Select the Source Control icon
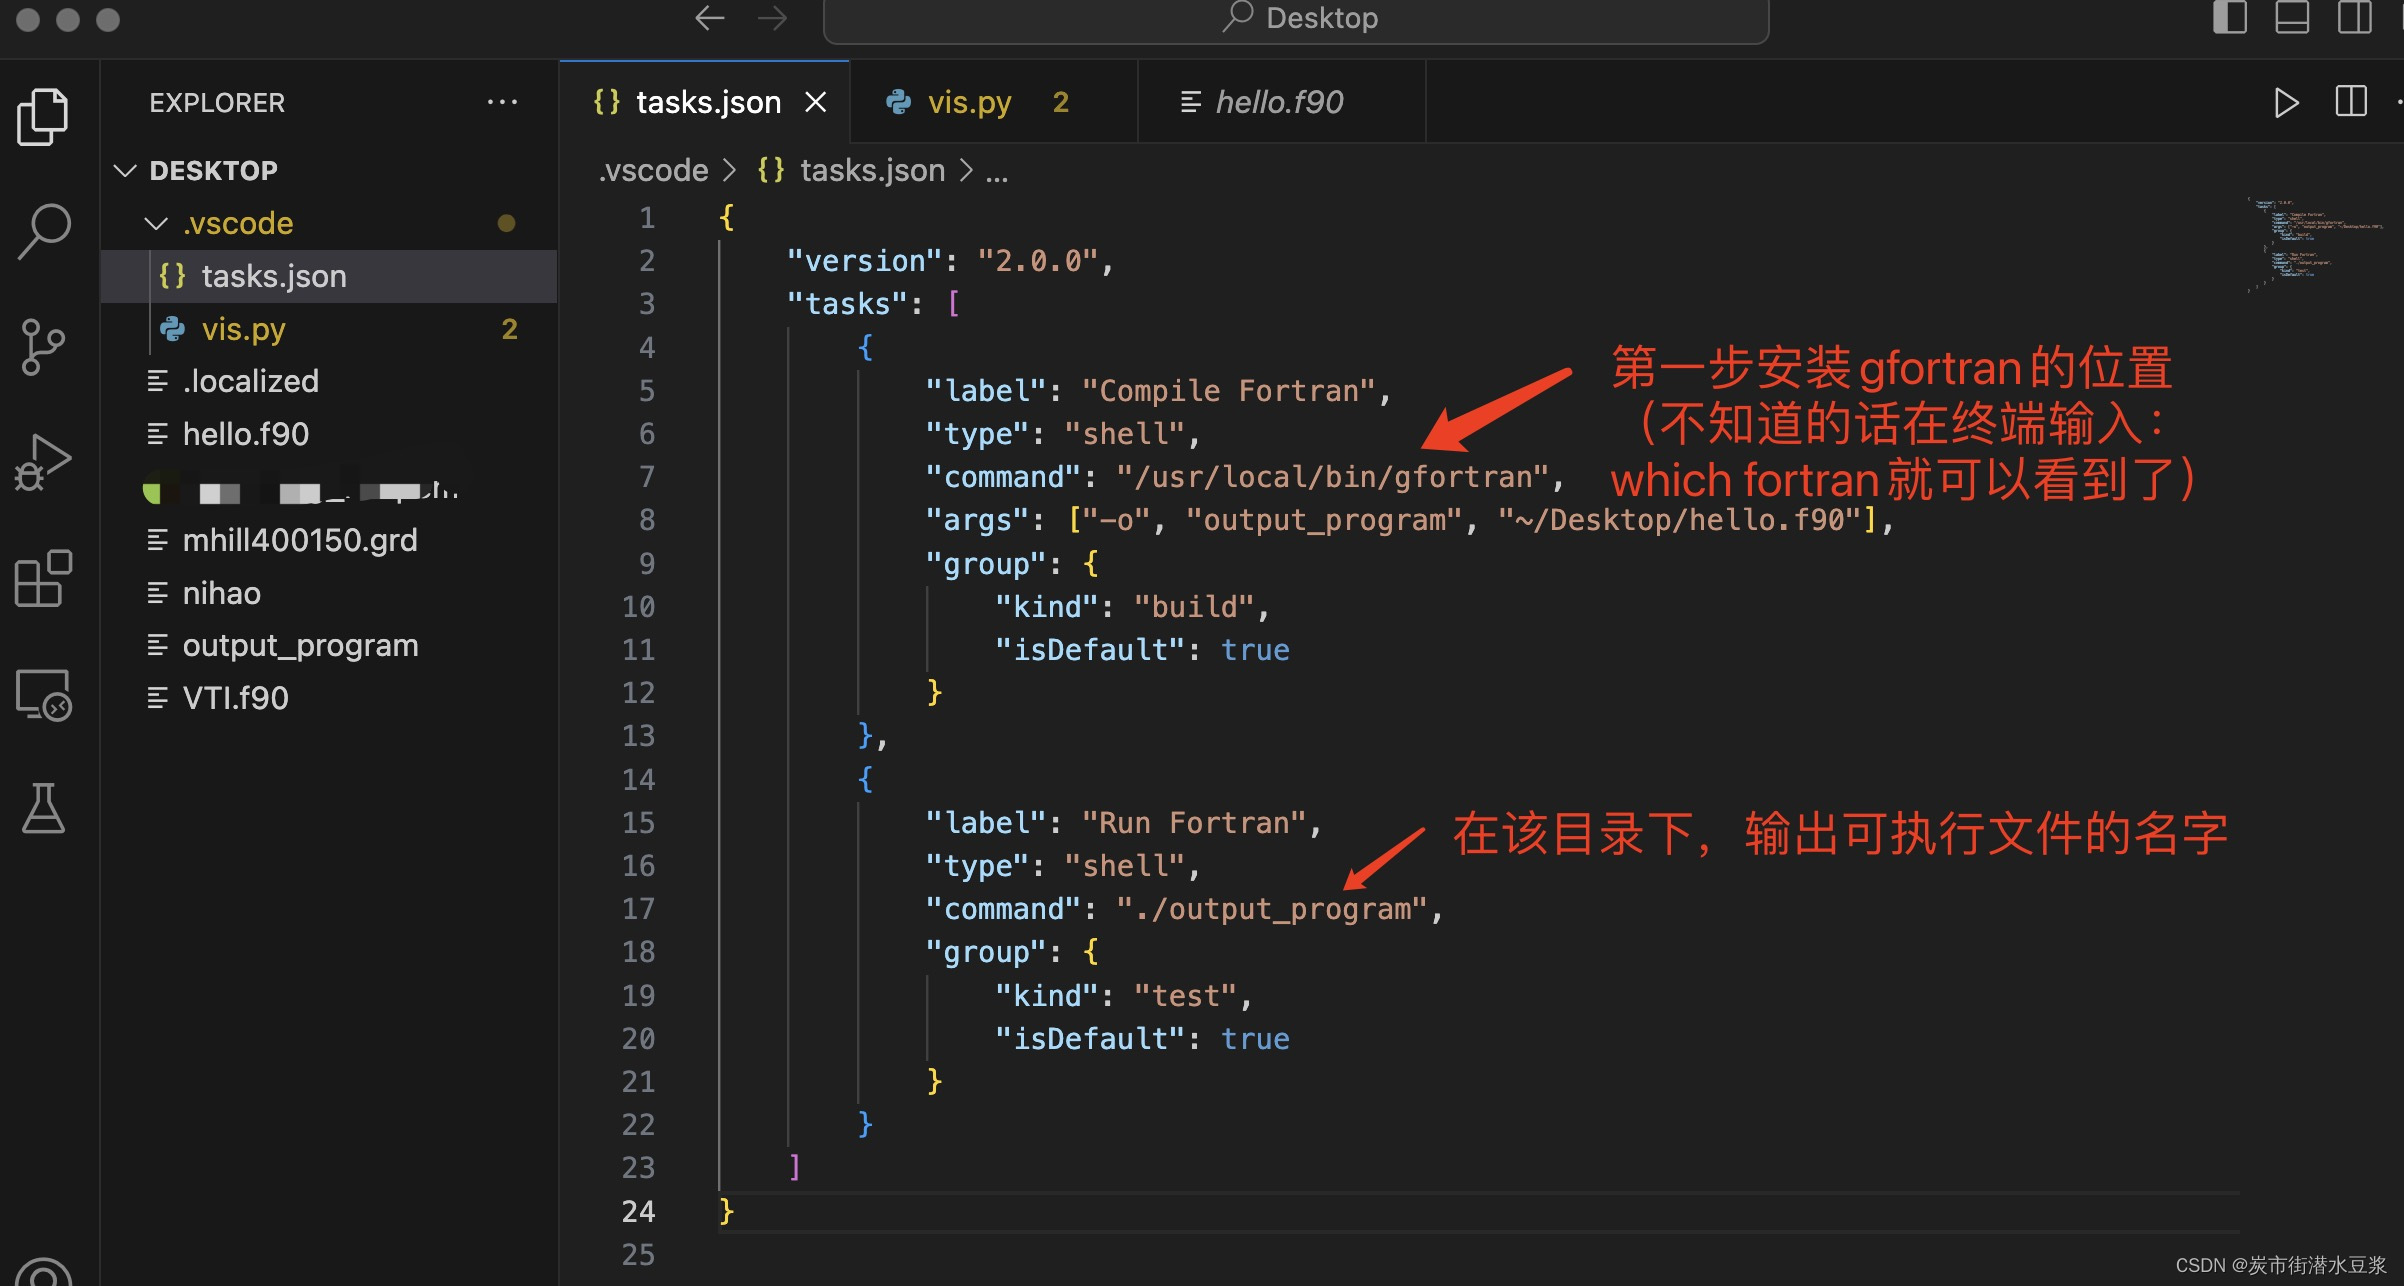The height and width of the screenshot is (1286, 2404). click(x=45, y=345)
